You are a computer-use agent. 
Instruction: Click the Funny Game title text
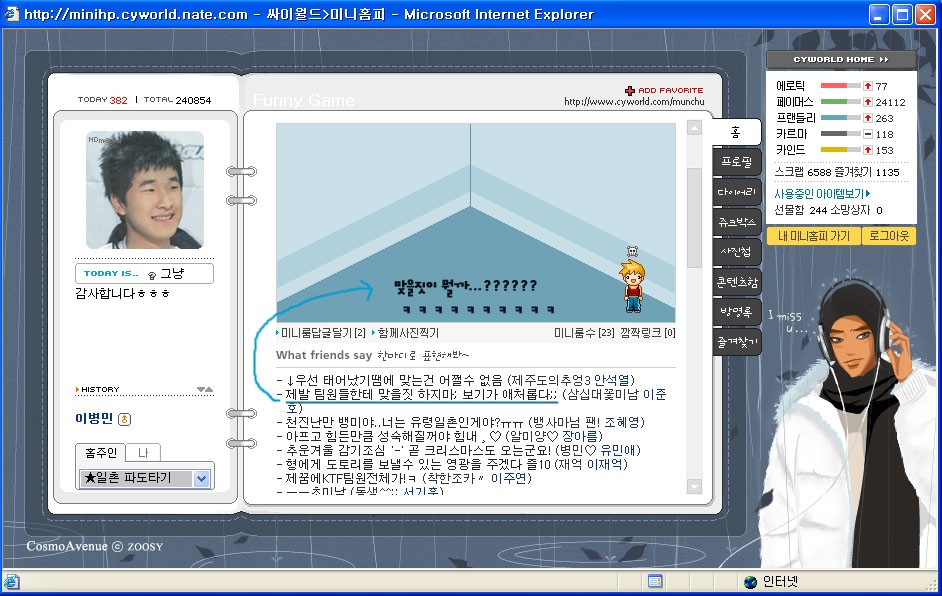click(x=303, y=100)
